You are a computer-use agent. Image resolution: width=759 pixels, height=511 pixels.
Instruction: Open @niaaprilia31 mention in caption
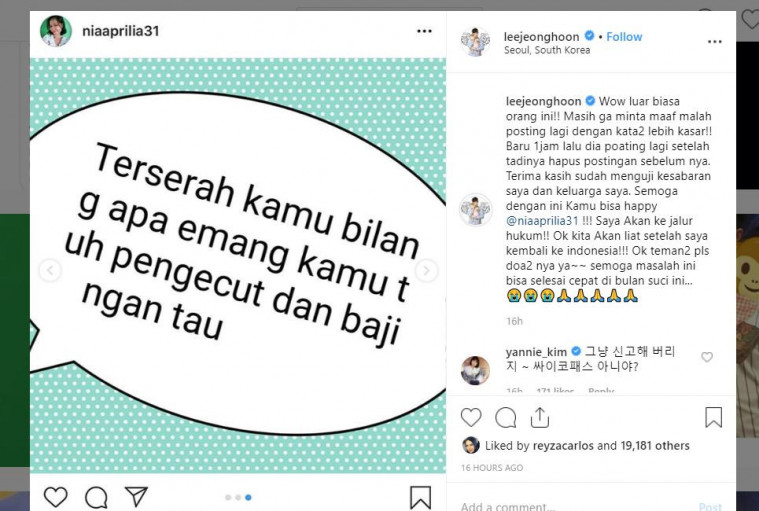542,221
